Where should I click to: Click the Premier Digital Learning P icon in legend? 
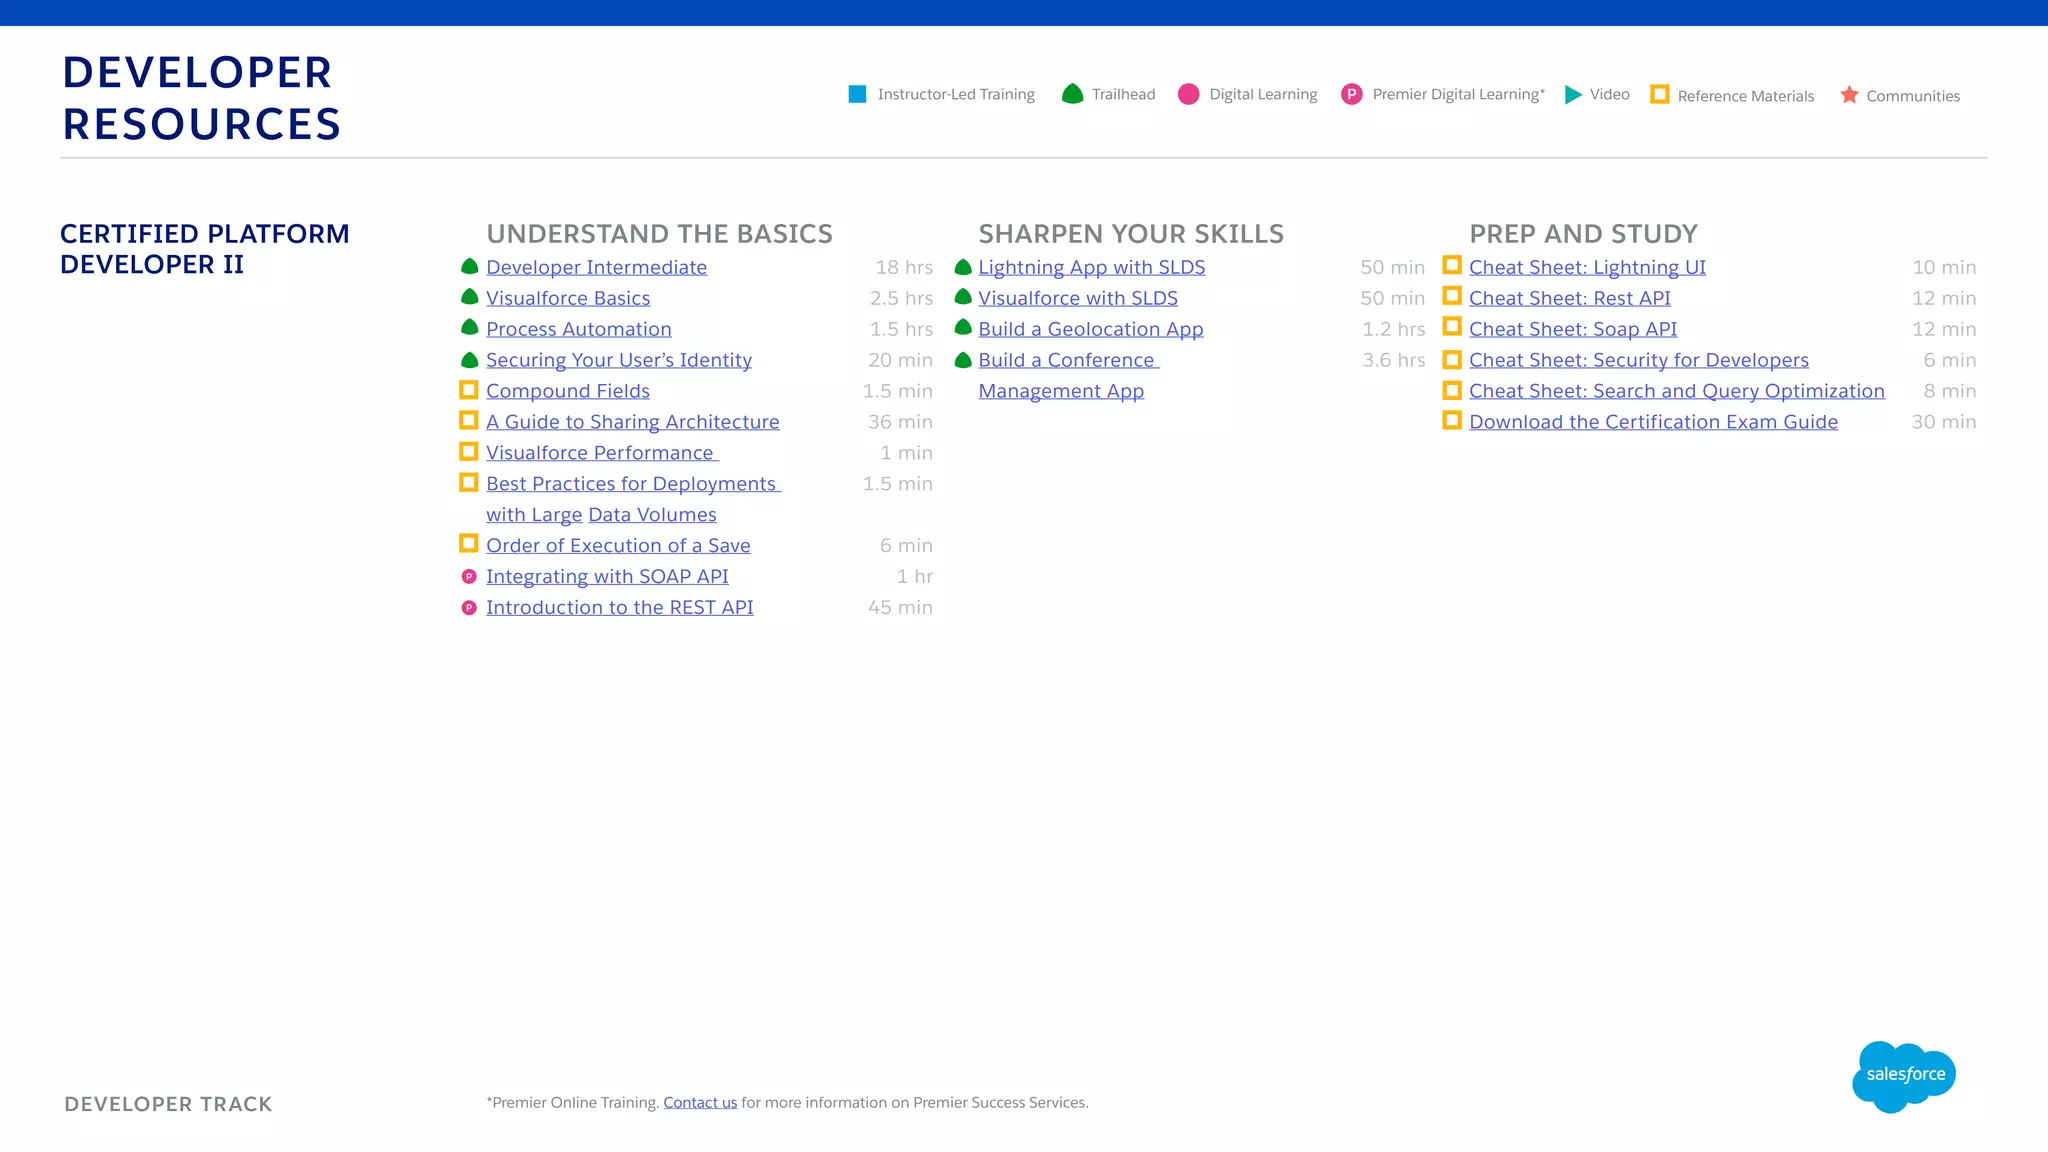(x=1351, y=94)
